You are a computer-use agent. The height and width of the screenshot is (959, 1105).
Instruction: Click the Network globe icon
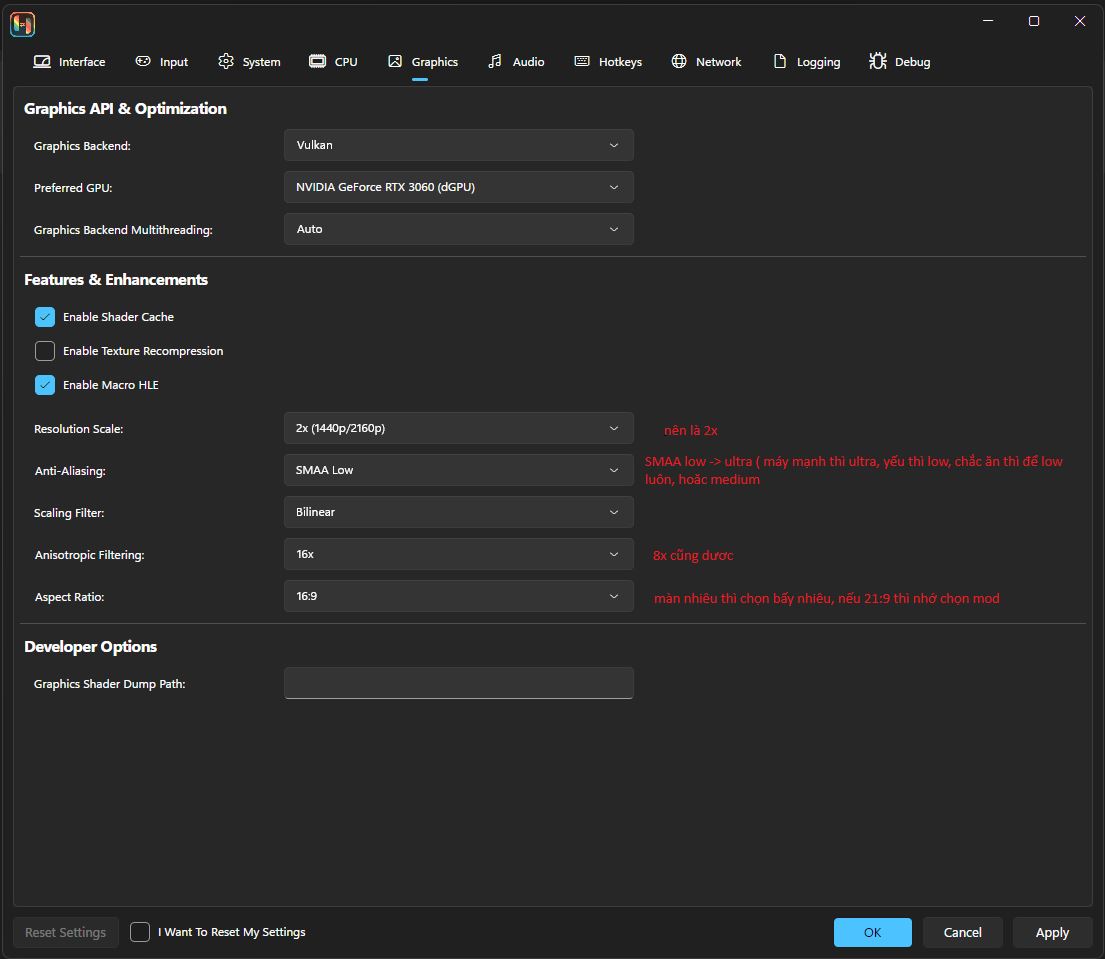pyautogui.click(x=679, y=62)
